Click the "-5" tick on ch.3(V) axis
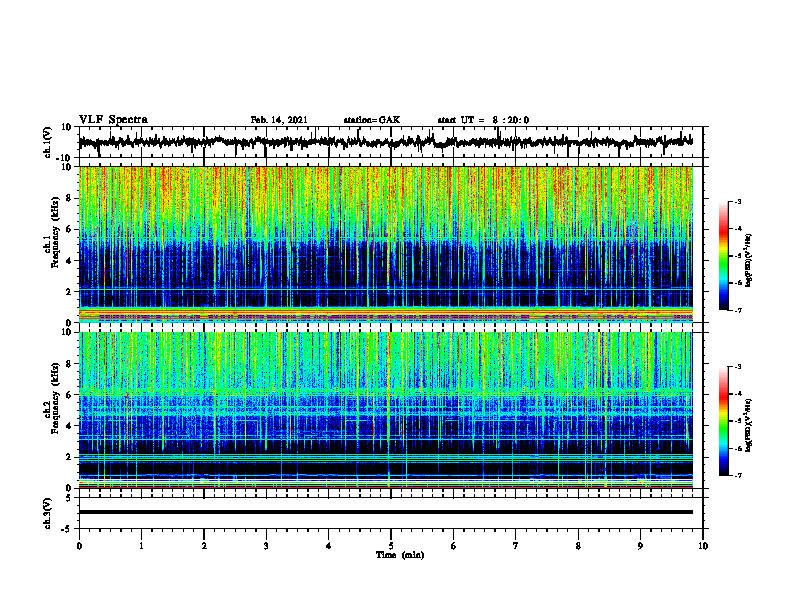The height and width of the screenshot is (612, 792). (67, 529)
